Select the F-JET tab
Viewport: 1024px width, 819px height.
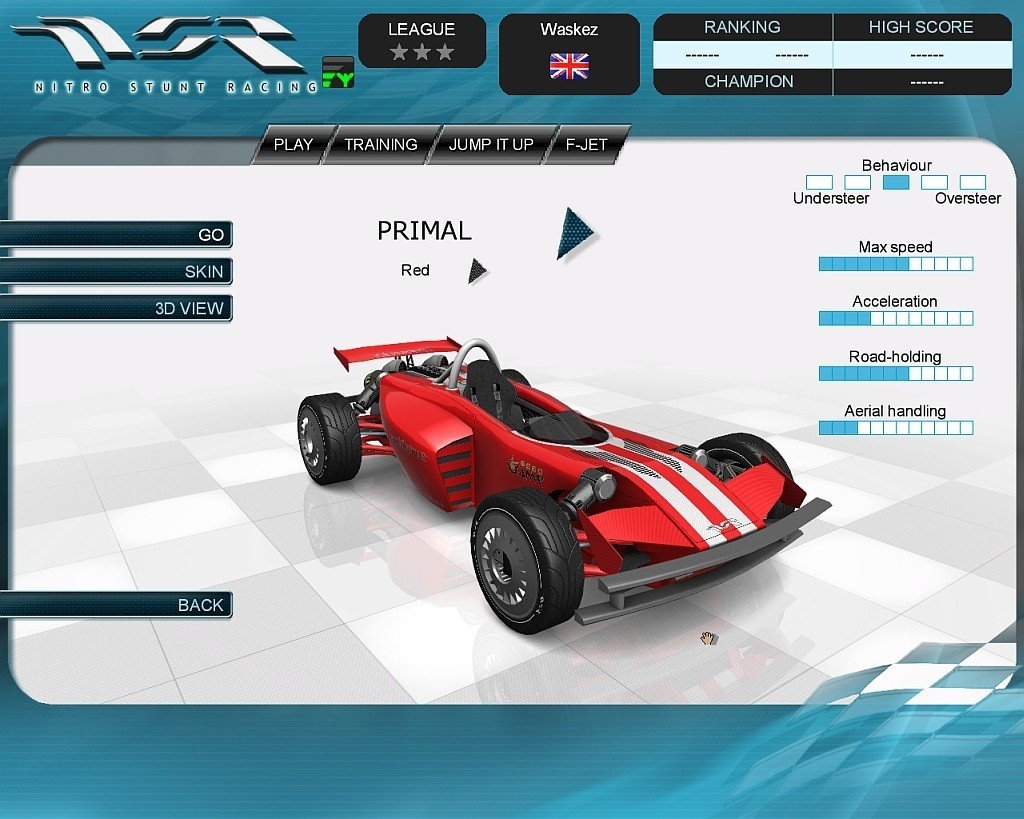point(586,144)
